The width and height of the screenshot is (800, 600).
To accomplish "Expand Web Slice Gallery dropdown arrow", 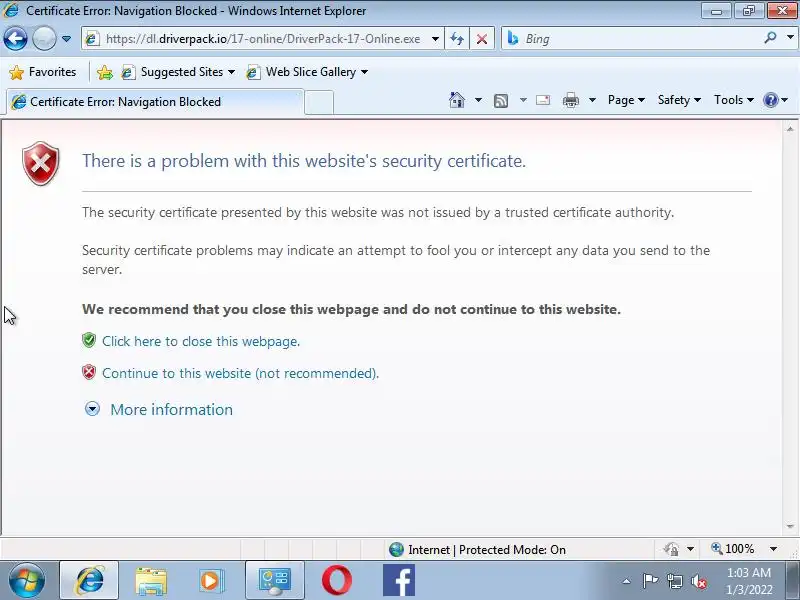I will click(364, 72).
